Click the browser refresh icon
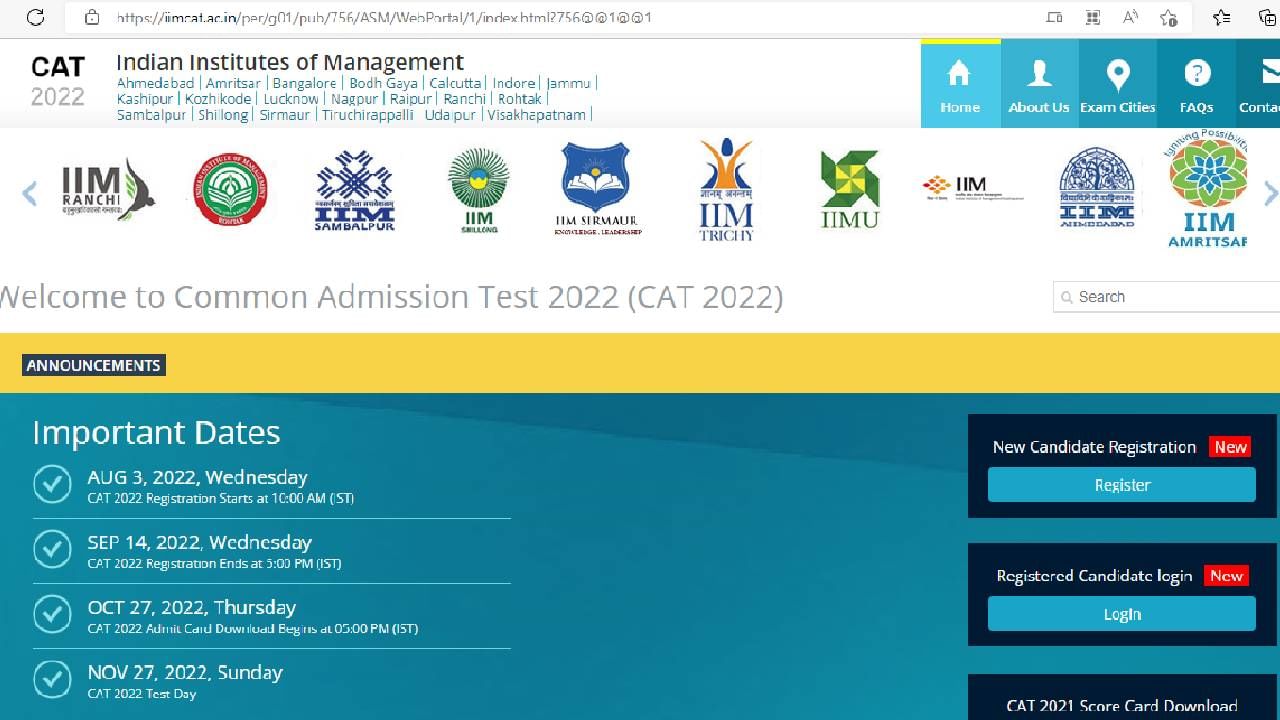Viewport: 1280px width, 720px height. click(35, 17)
